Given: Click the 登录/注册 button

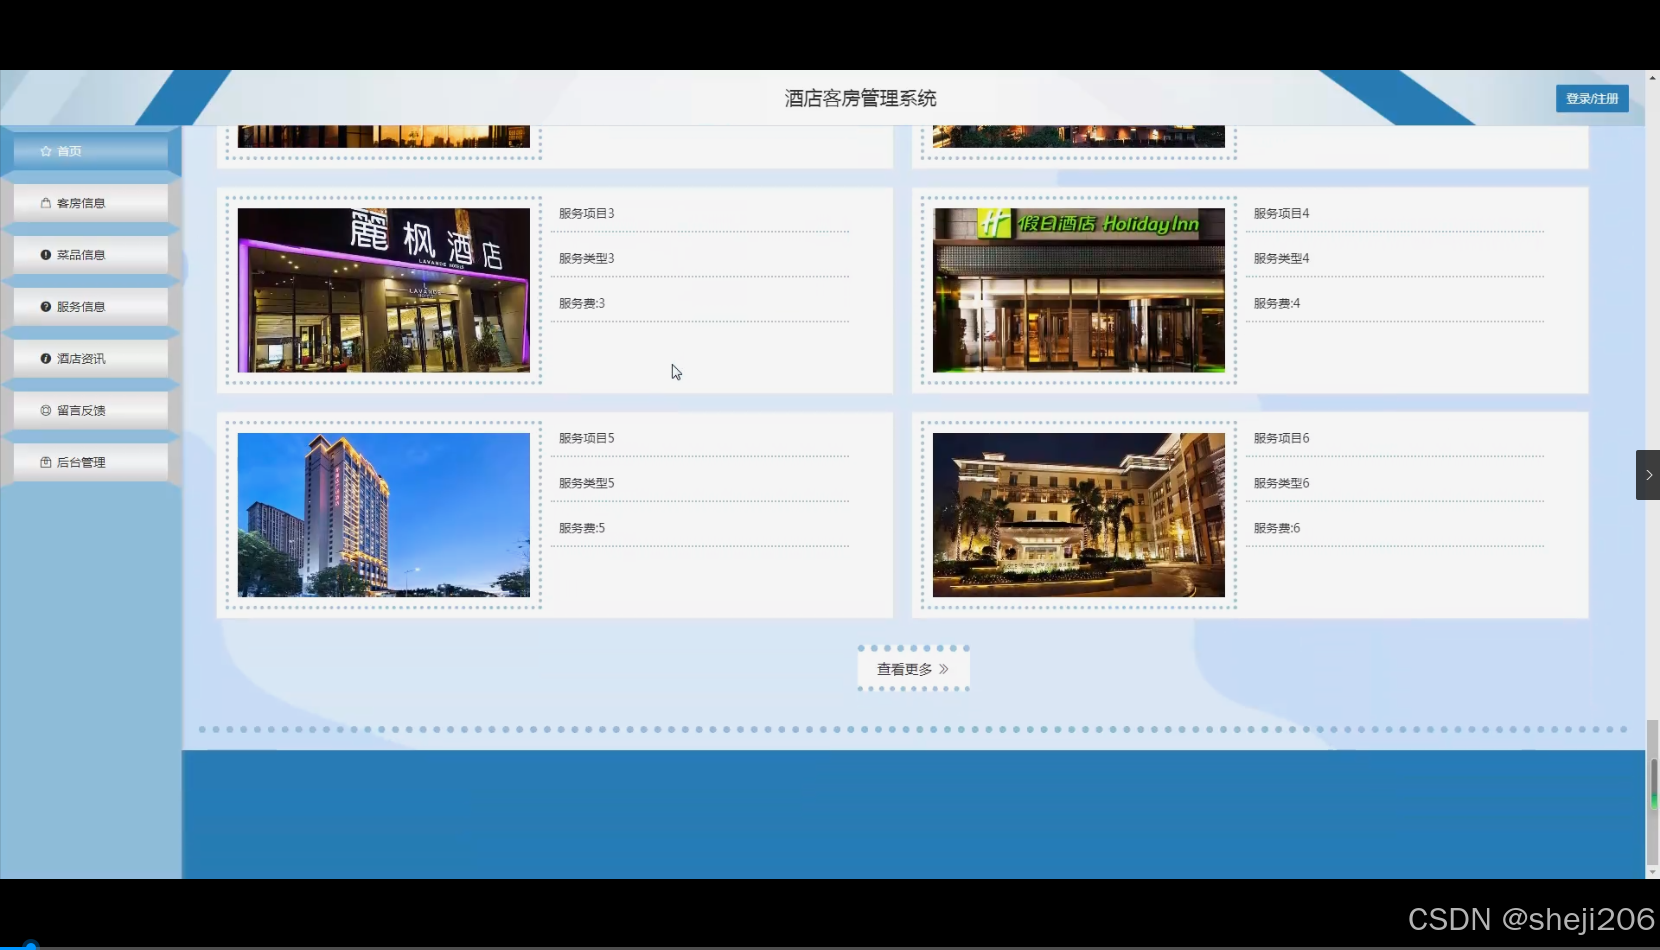Looking at the screenshot, I should (1592, 99).
